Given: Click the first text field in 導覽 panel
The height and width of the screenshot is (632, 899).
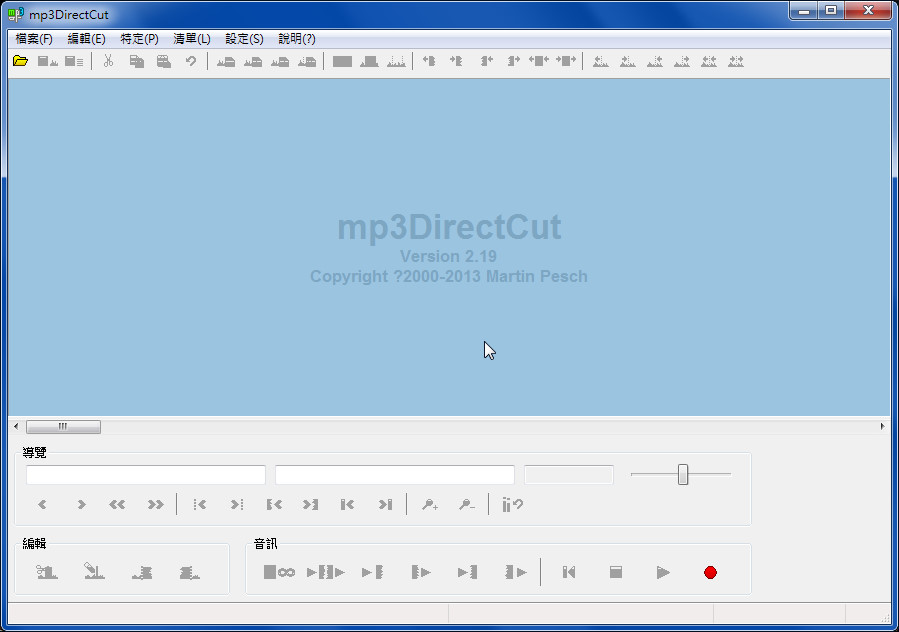Looking at the screenshot, I should tap(146, 475).
